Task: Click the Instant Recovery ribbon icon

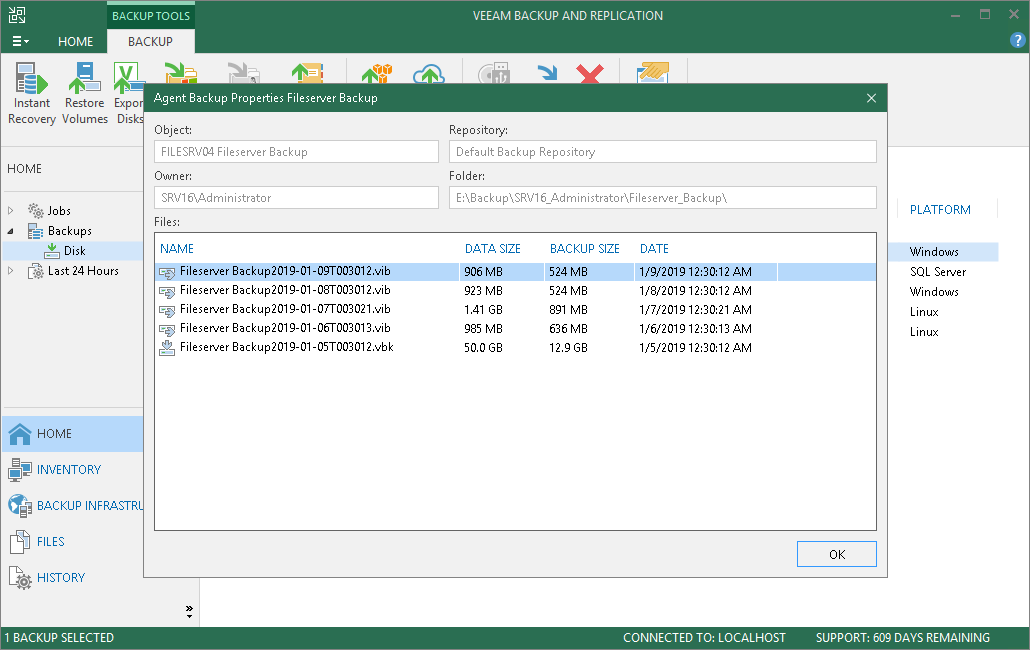Action: pos(32,78)
